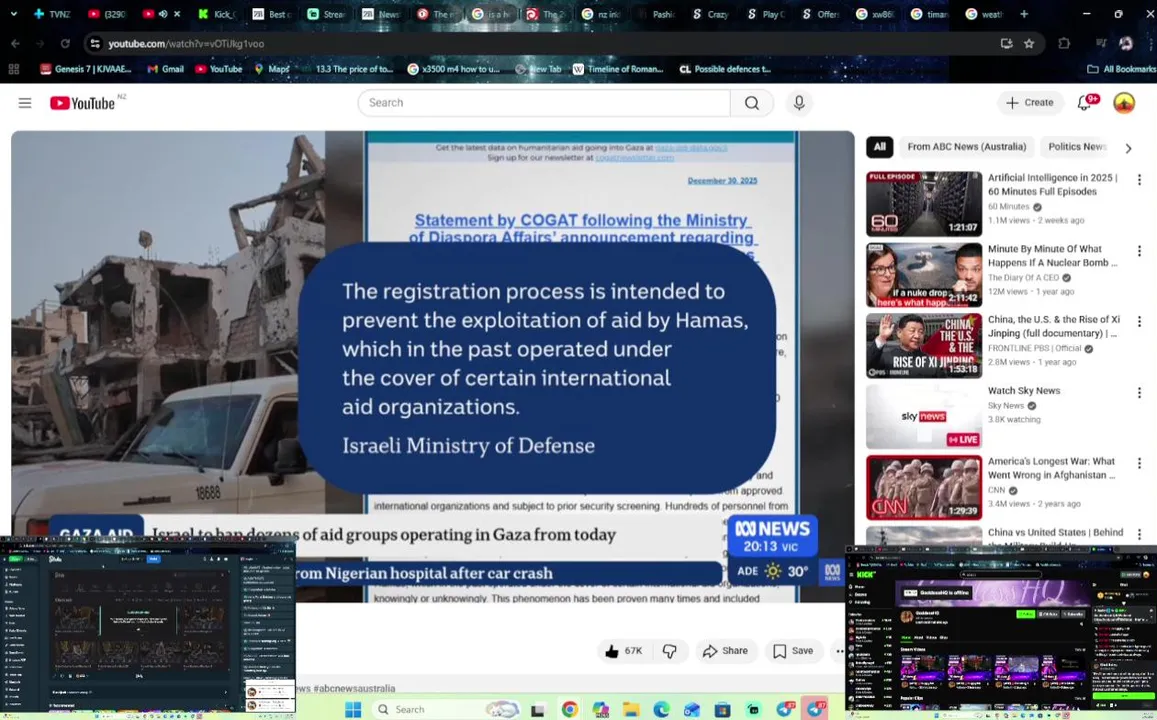This screenshot has height=720, width=1157.
Task: Launch Google Chrome from the taskbar
Action: click(569, 710)
